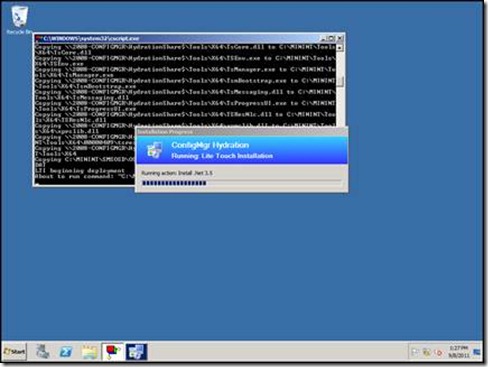Open Windows PowerShell from the taskbar
Screen dimensions: 488x367
(x=66, y=352)
